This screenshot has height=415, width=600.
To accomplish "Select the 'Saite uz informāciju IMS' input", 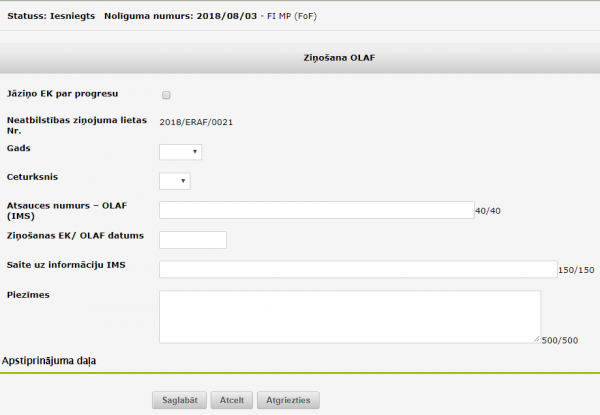I will click(357, 269).
